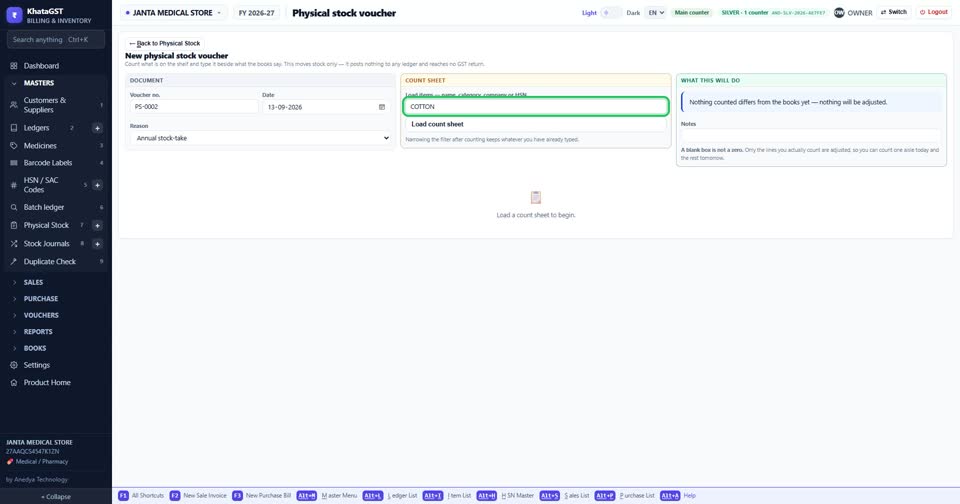Collapse the MASTERS section

tap(56, 83)
